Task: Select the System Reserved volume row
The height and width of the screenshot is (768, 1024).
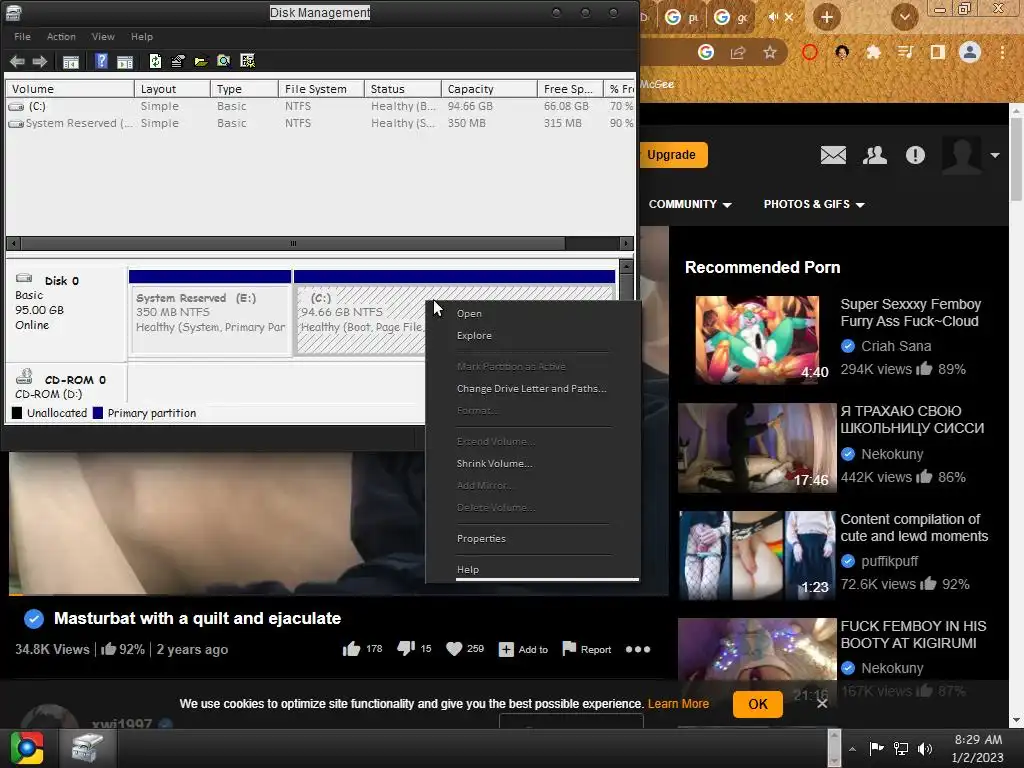Action: click(320, 123)
